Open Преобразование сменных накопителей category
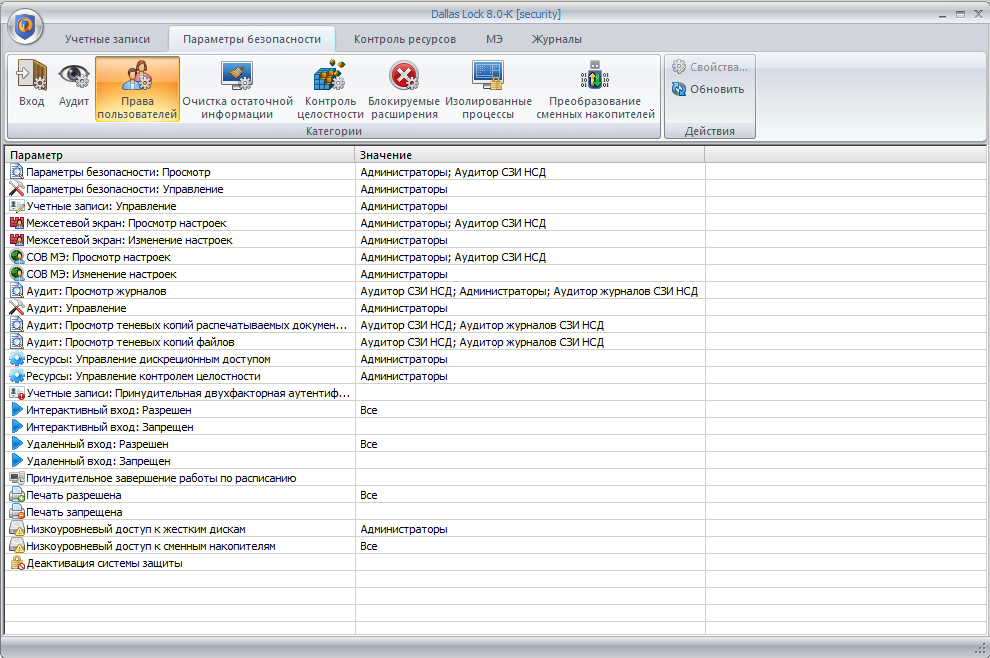This screenshot has height=658, width=990. 595,88
